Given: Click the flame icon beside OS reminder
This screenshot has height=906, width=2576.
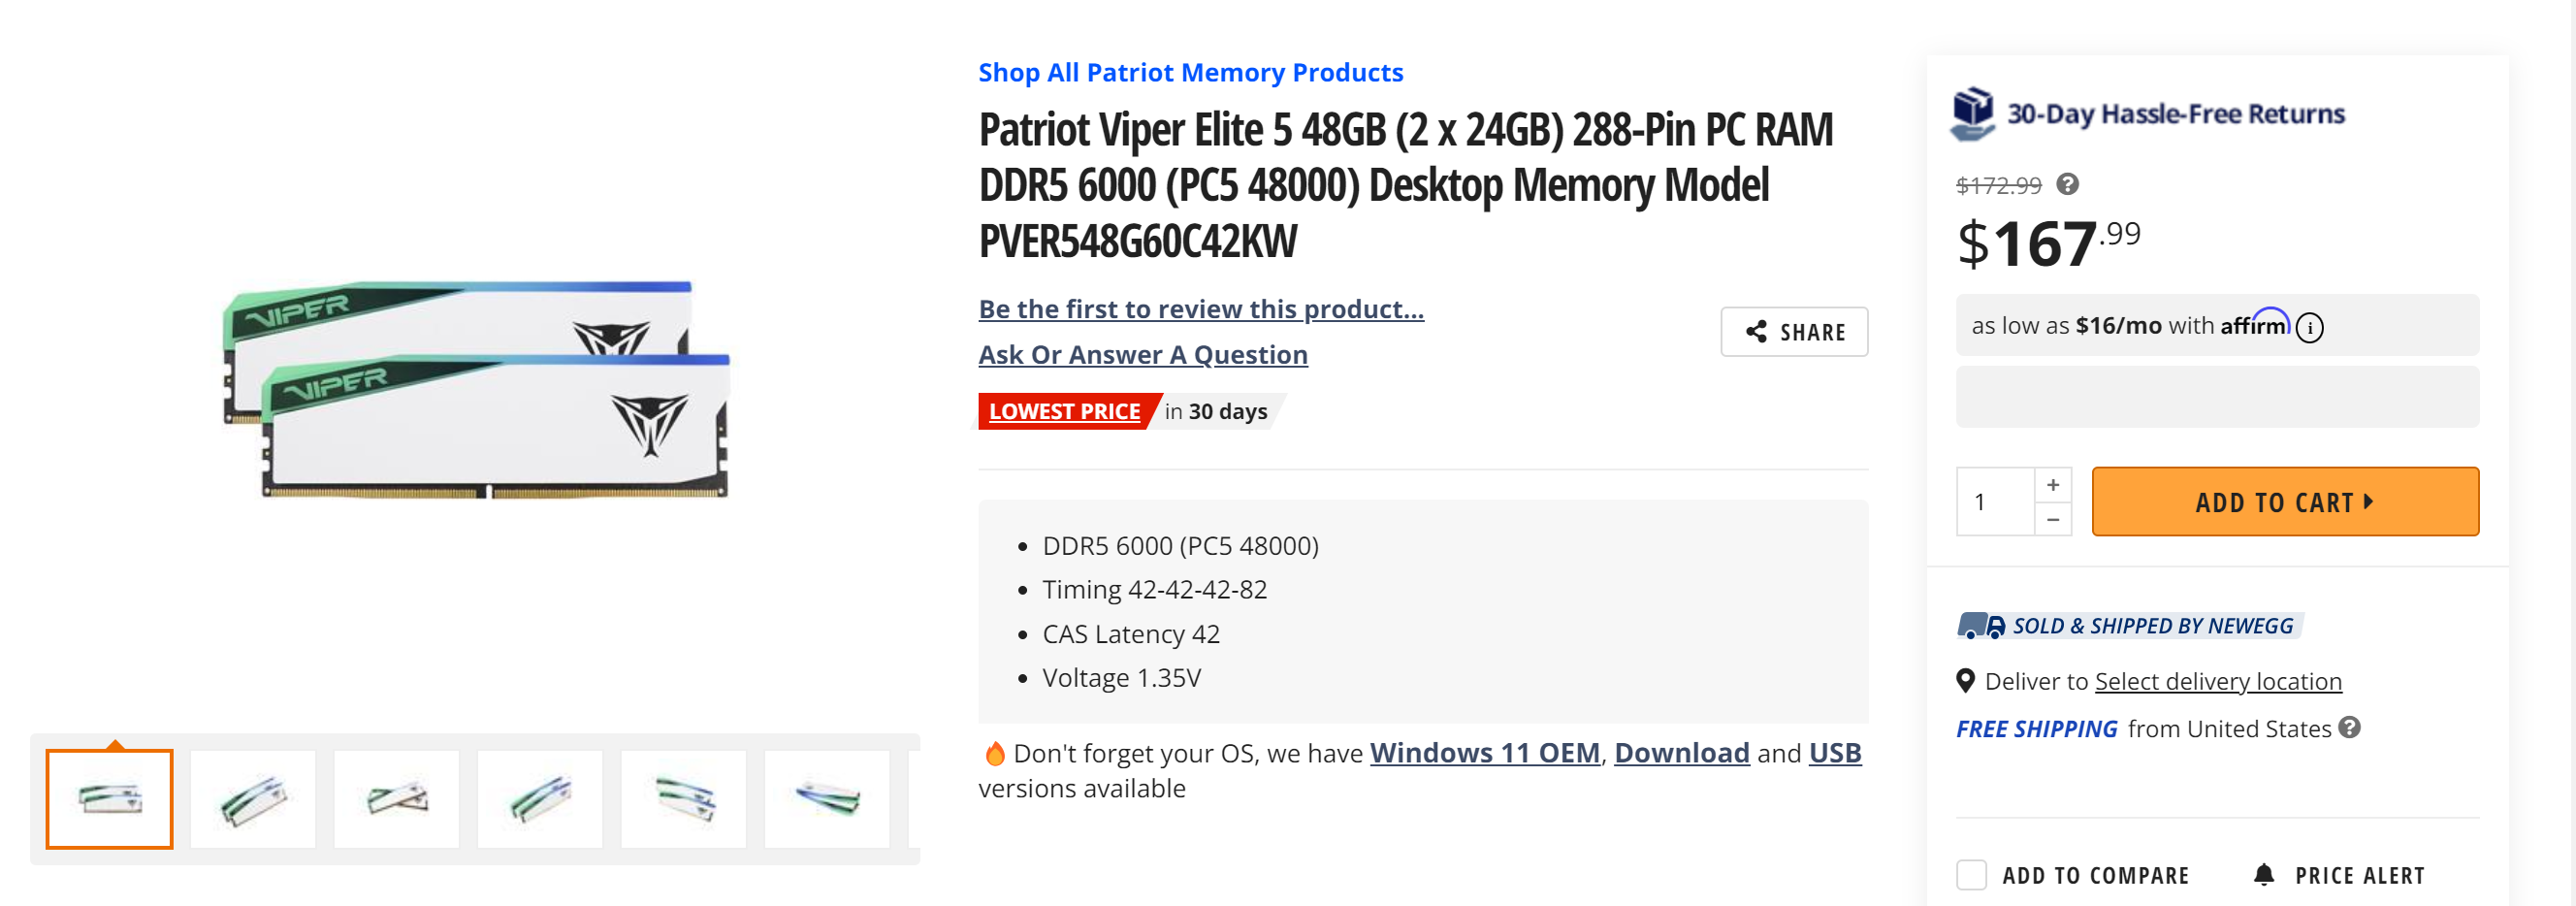Looking at the screenshot, I should point(994,753).
